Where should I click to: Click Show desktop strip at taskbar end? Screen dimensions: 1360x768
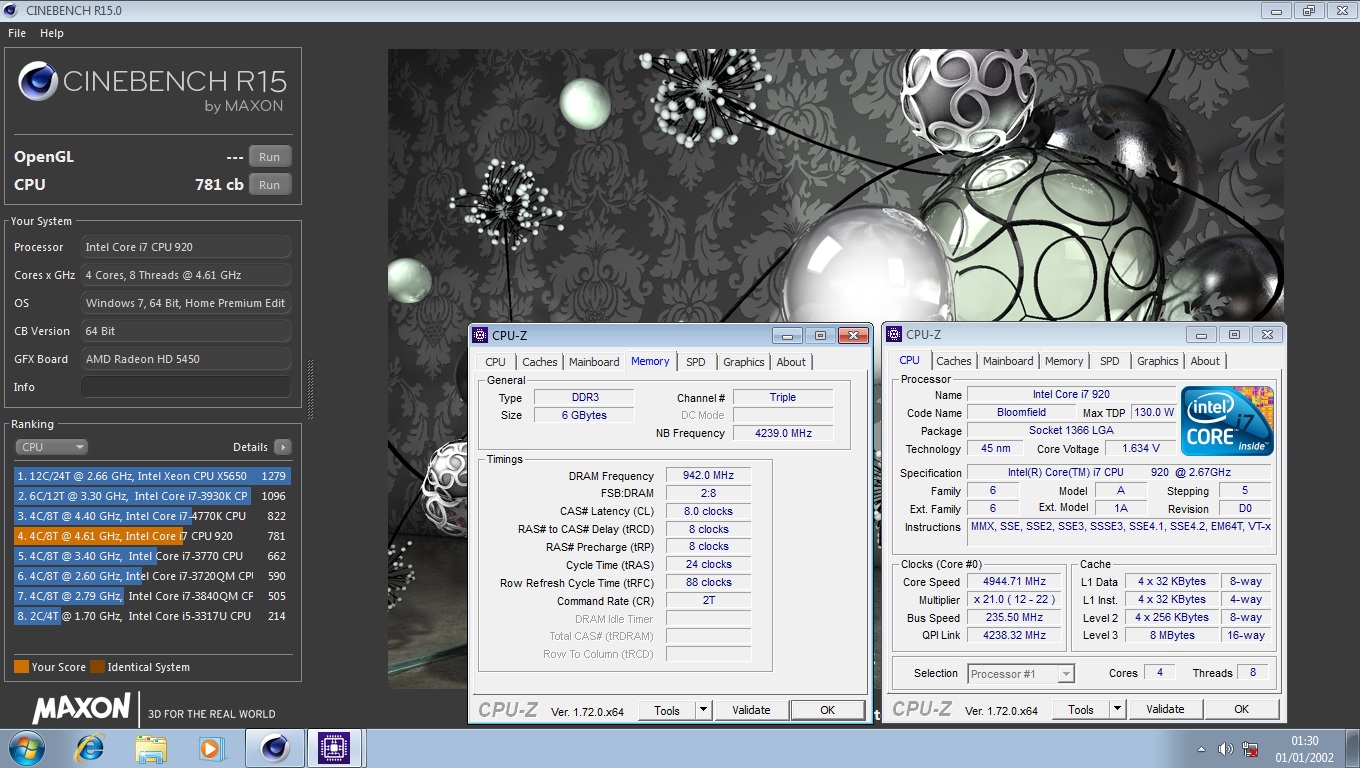tap(1352, 749)
